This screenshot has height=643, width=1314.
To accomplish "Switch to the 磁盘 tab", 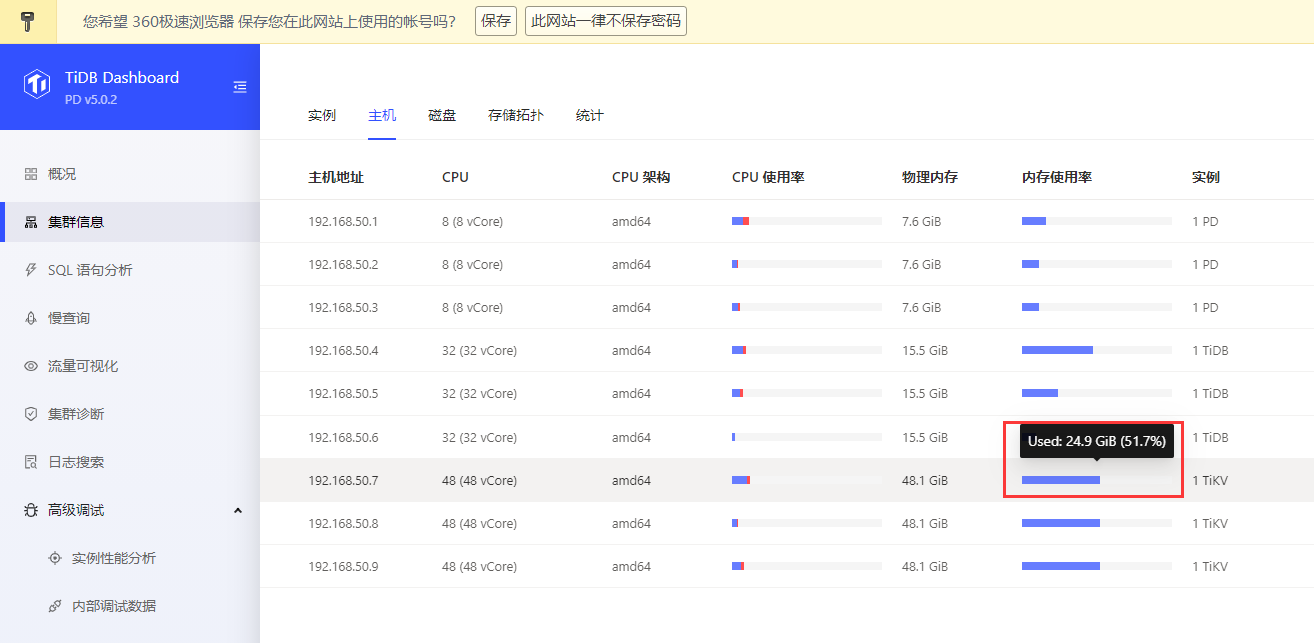I will pos(442,116).
